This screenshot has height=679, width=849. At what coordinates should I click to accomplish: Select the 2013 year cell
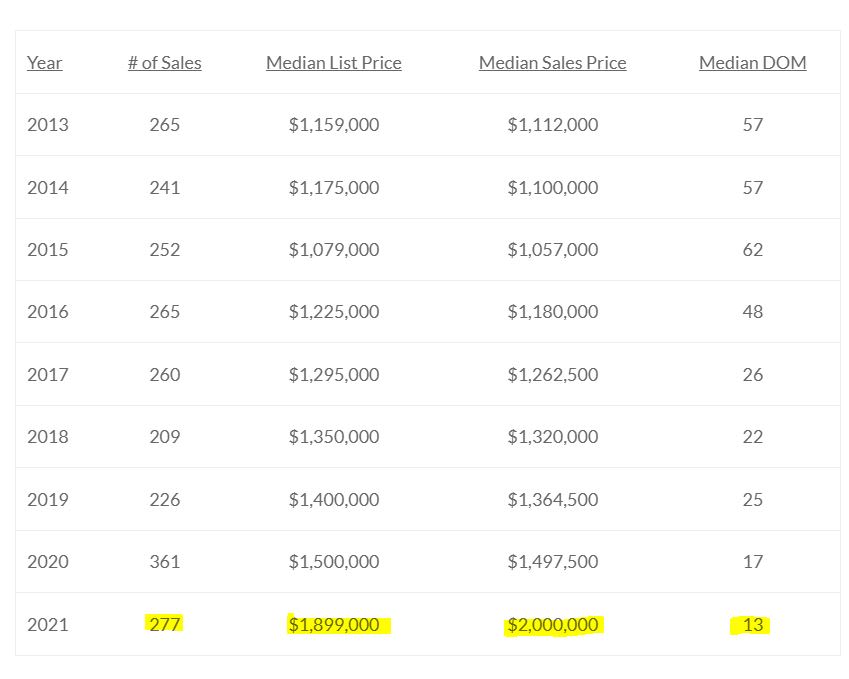(48, 125)
